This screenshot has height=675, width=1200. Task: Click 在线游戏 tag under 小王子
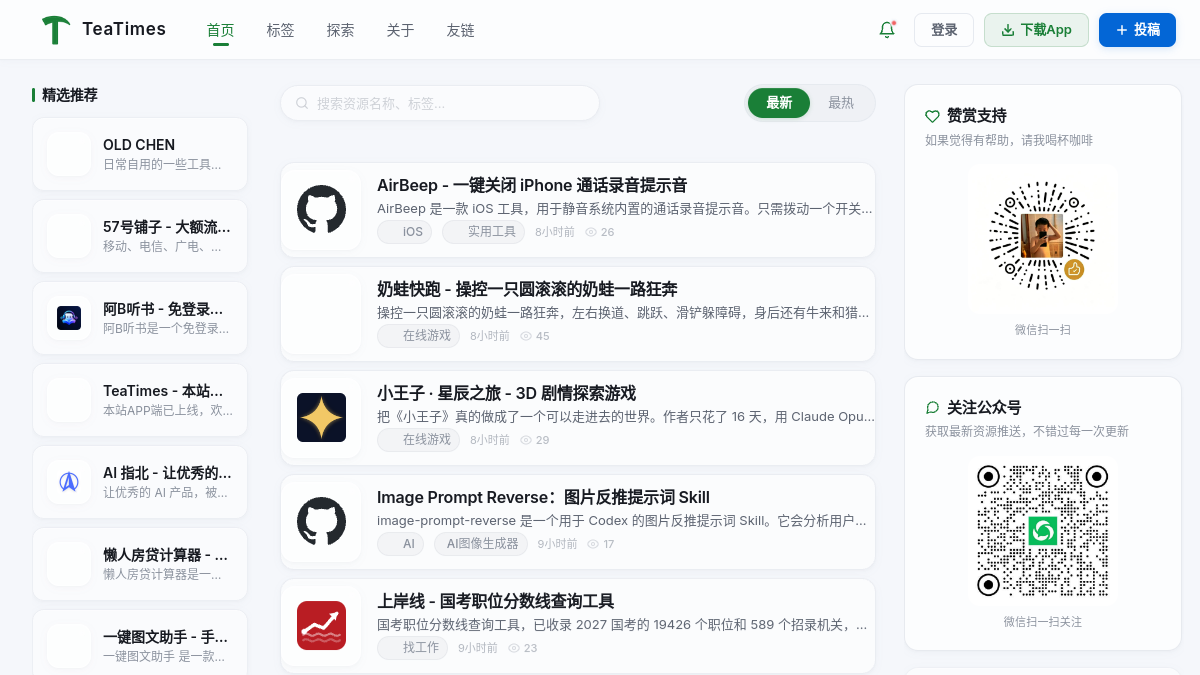pyautogui.click(x=418, y=440)
